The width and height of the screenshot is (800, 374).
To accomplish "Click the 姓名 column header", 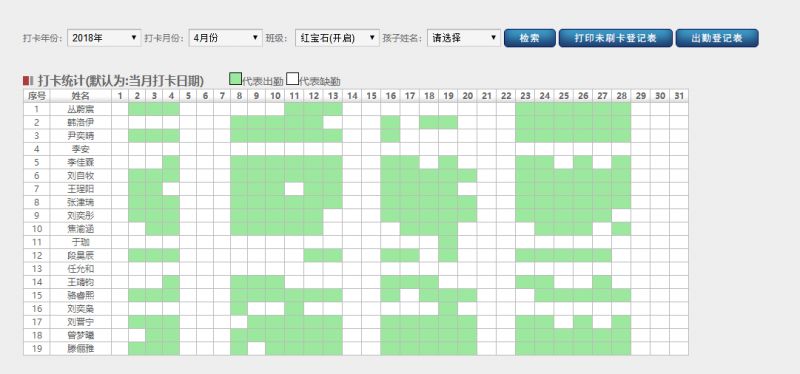I will (x=81, y=95).
